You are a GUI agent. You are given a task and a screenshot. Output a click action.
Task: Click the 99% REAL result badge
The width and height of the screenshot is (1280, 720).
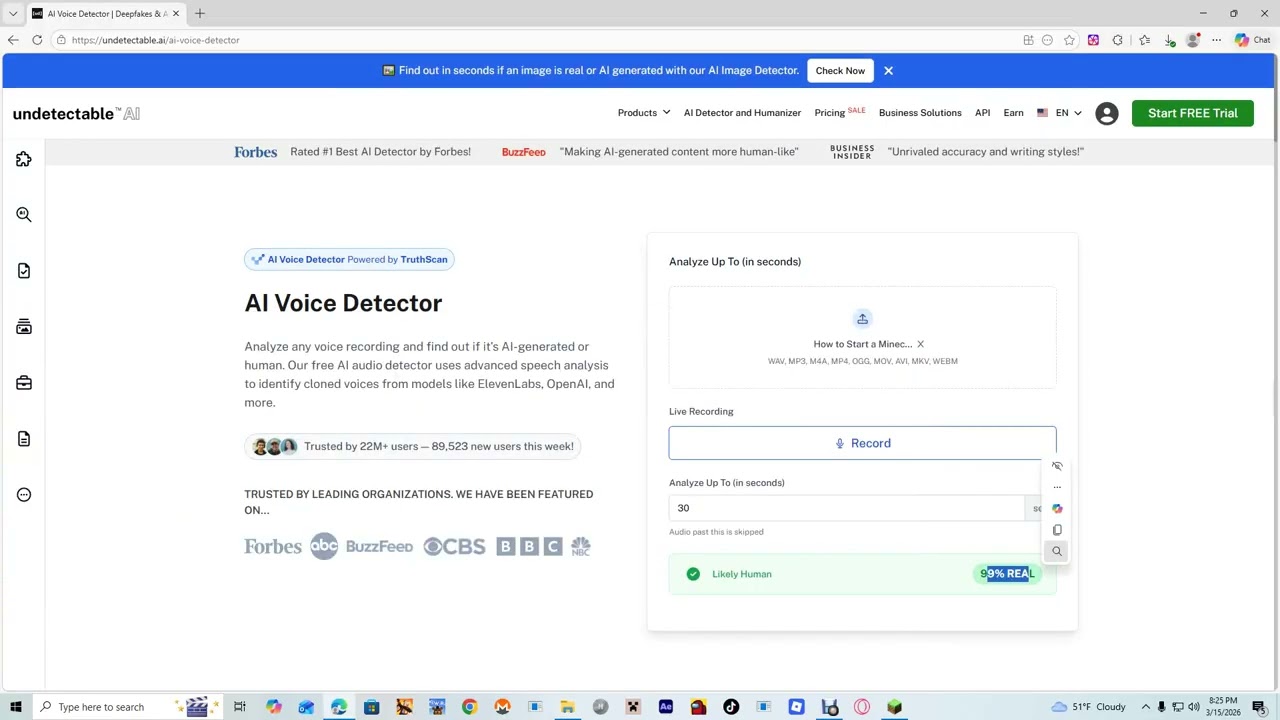1007,574
